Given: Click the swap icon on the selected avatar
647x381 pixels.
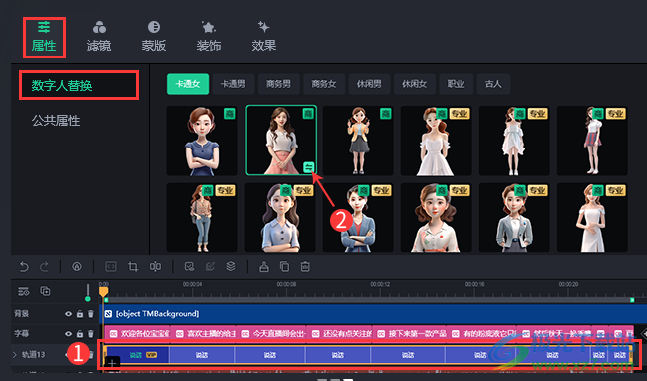Looking at the screenshot, I should coord(308,167).
